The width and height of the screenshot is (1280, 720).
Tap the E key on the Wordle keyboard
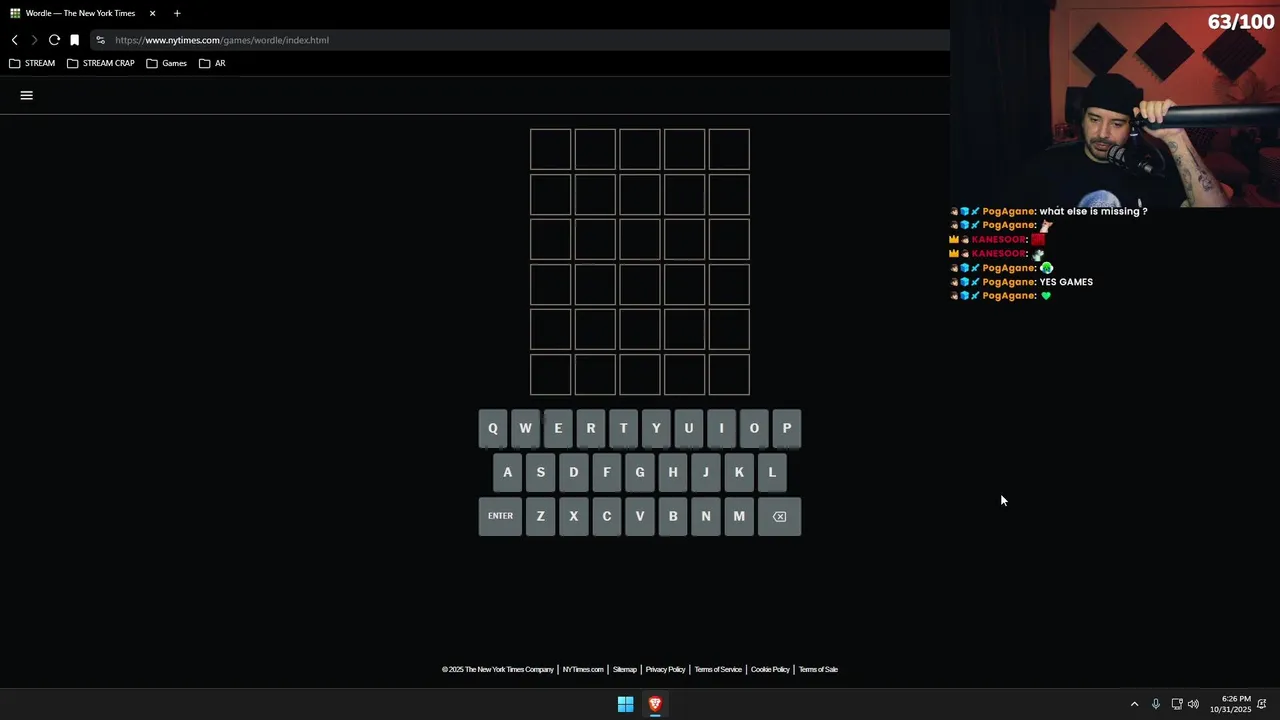click(x=558, y=428)
